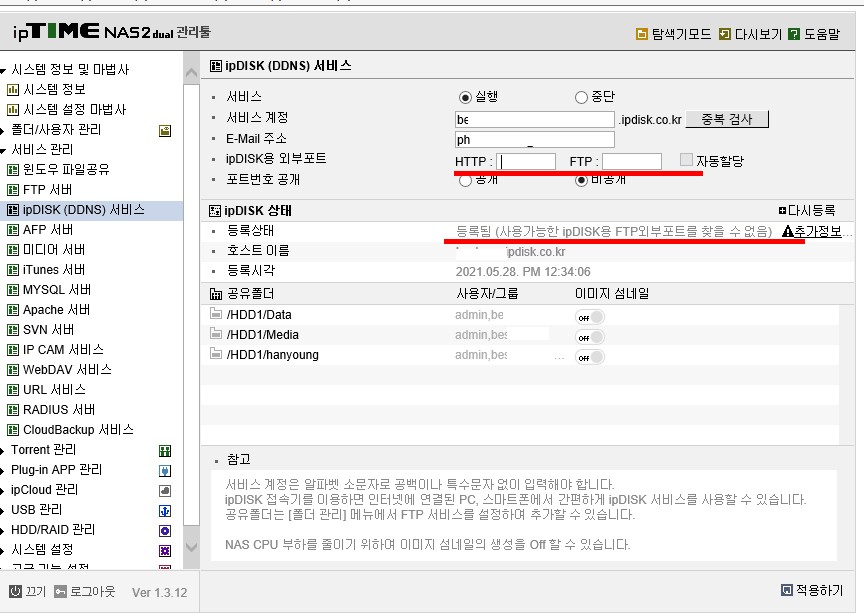
Task: Click the FTP 서버 item icon
Action: [x=13, y=190]
